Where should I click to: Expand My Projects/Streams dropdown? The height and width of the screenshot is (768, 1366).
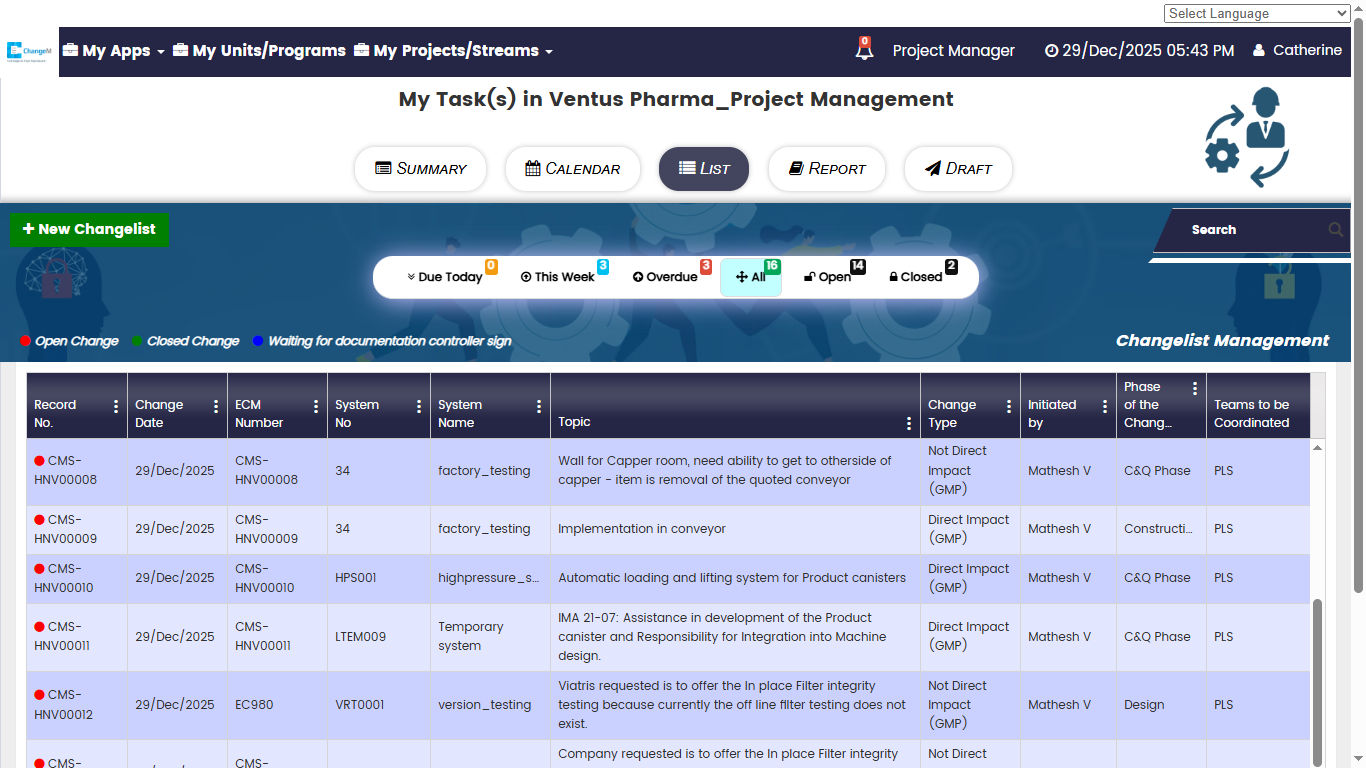coord(453,51)
